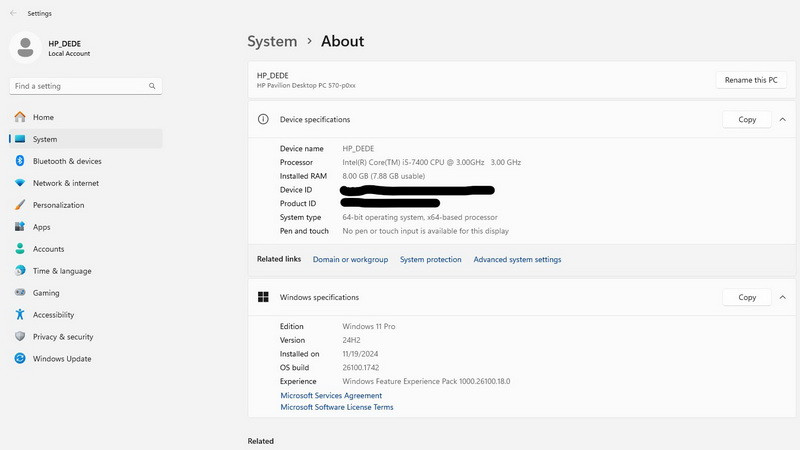The height and width of the screenshot is (450, 800).
Task: Open Domain or workgroup link
Action: [350, 259]
